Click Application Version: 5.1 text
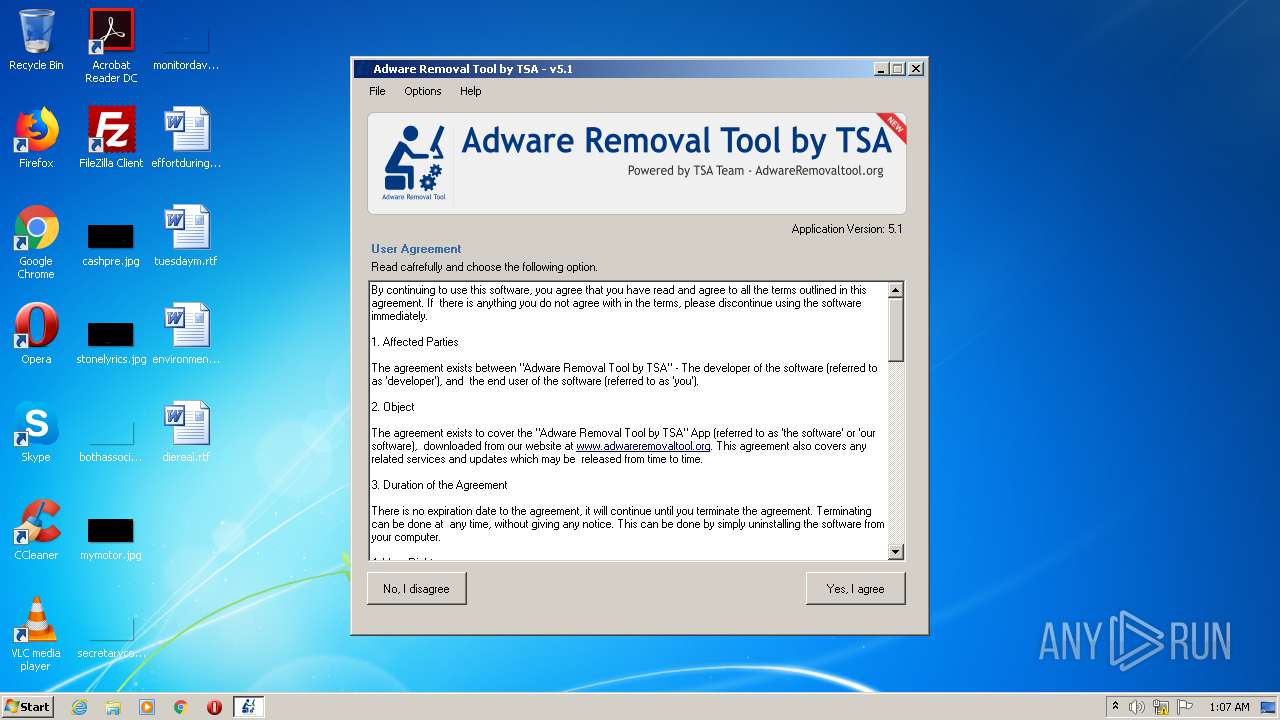The image size is (1280, 720). [x=846, y=229]
